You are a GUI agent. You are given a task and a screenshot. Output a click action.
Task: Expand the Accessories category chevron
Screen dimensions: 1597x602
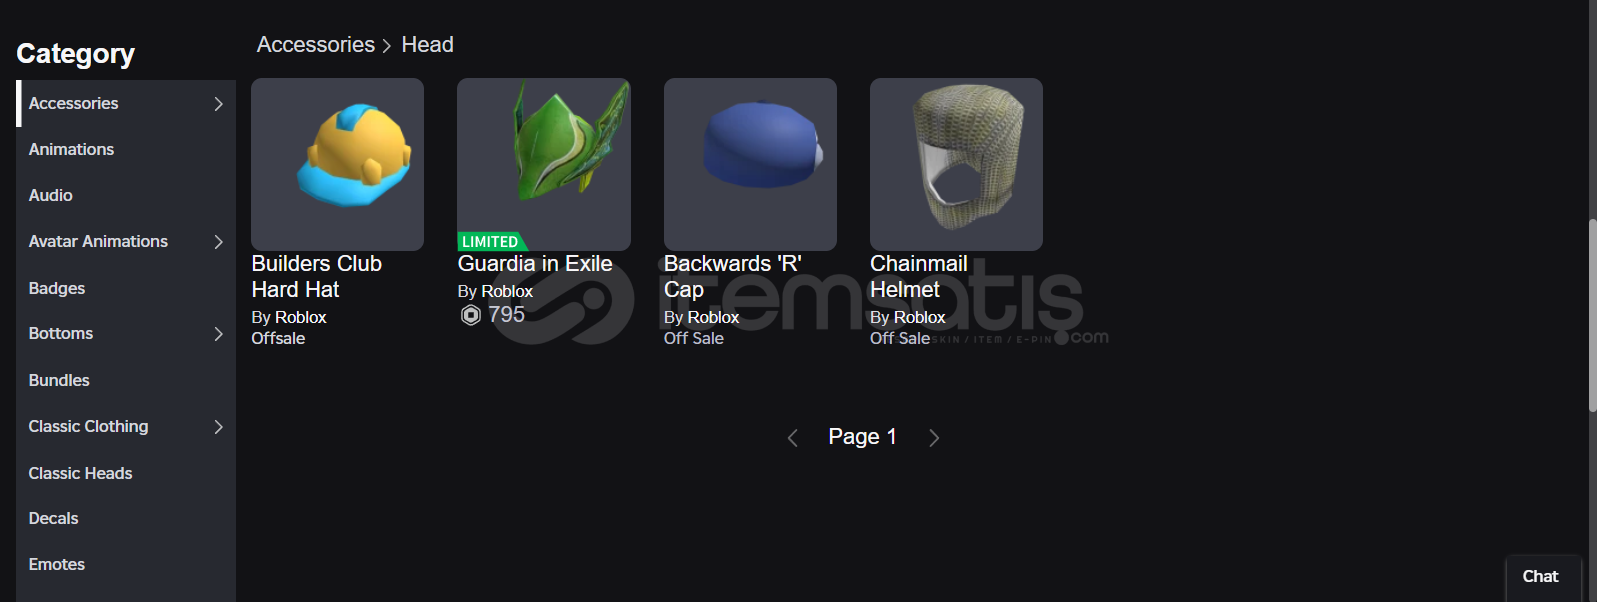(218, 104)
